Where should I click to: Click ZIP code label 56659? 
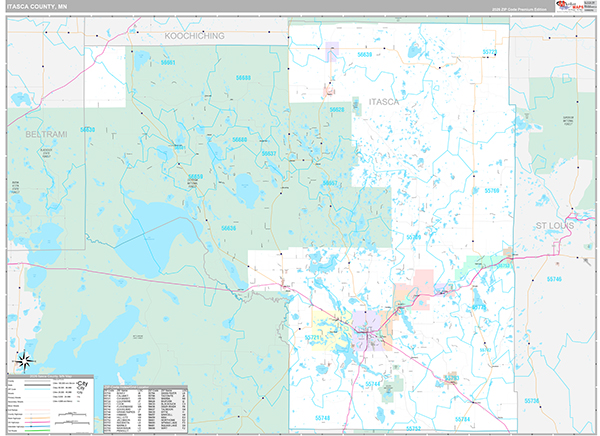point(196,176)
